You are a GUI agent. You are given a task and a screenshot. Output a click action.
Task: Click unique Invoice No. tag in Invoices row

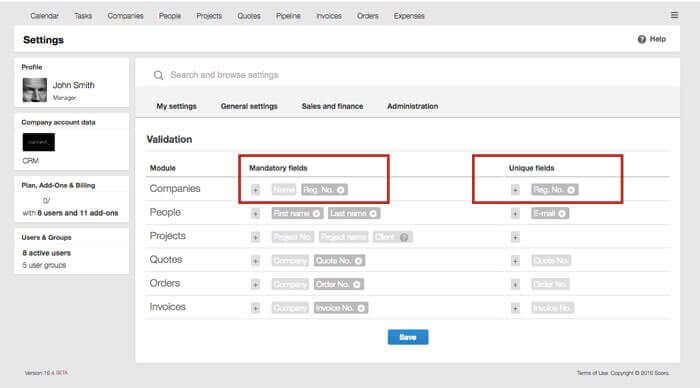click(x=553, y=308)
